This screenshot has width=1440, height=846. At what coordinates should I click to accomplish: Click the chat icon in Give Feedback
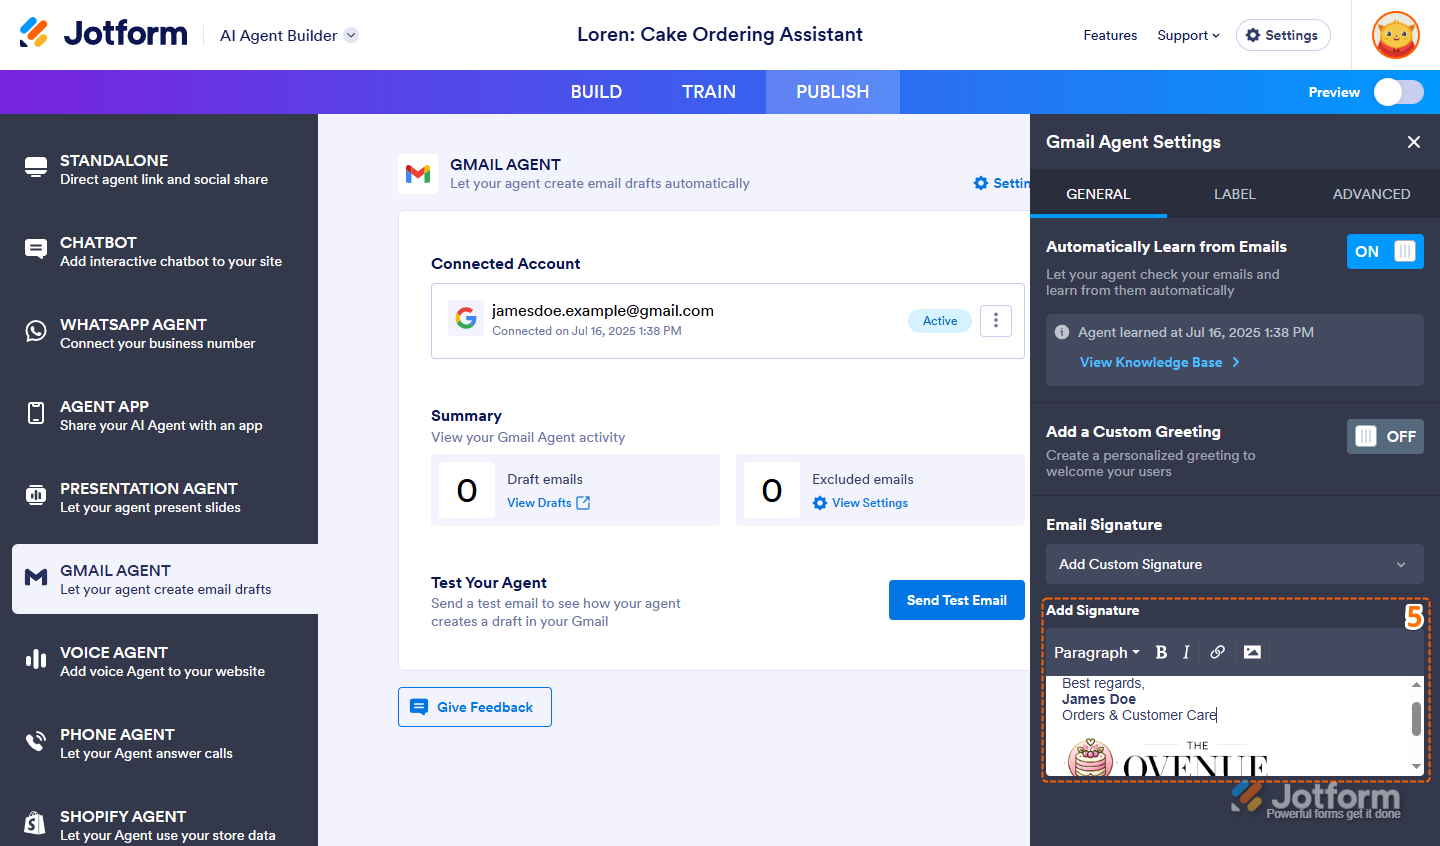click(x=419, y=707)
